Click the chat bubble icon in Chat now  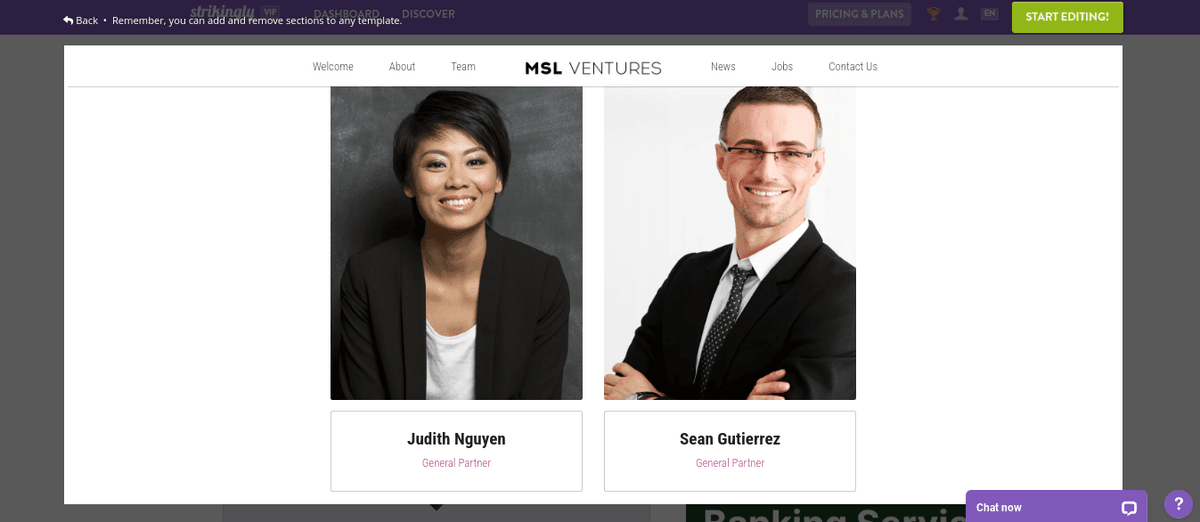tap(1129, 508)
